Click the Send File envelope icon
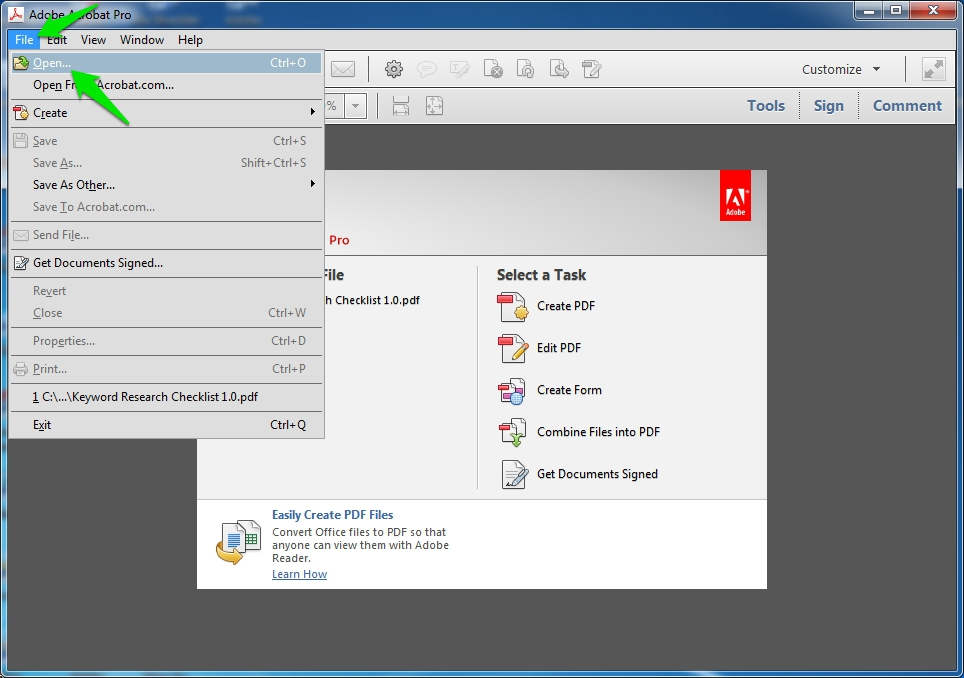Screen dimensions: 964x678 pos(343,69)
